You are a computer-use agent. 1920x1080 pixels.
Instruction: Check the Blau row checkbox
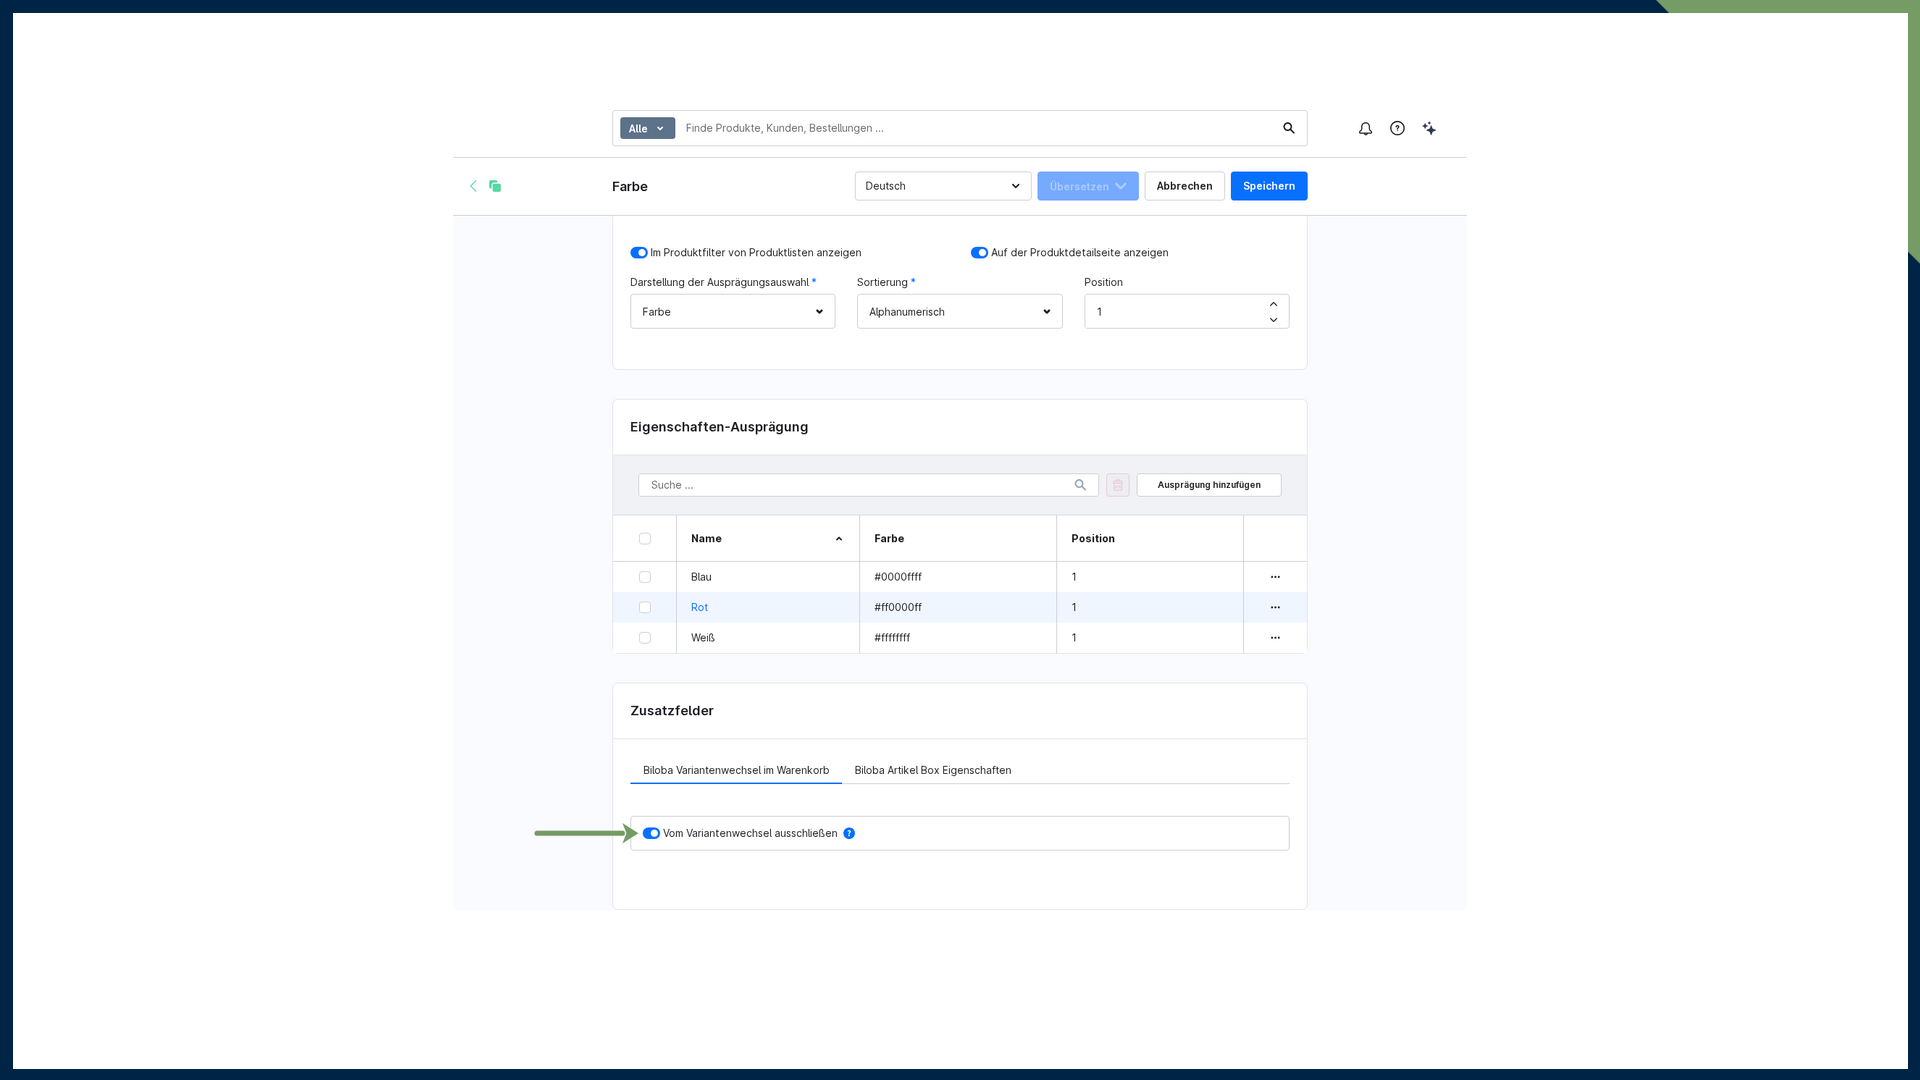[x=645, y=577]
